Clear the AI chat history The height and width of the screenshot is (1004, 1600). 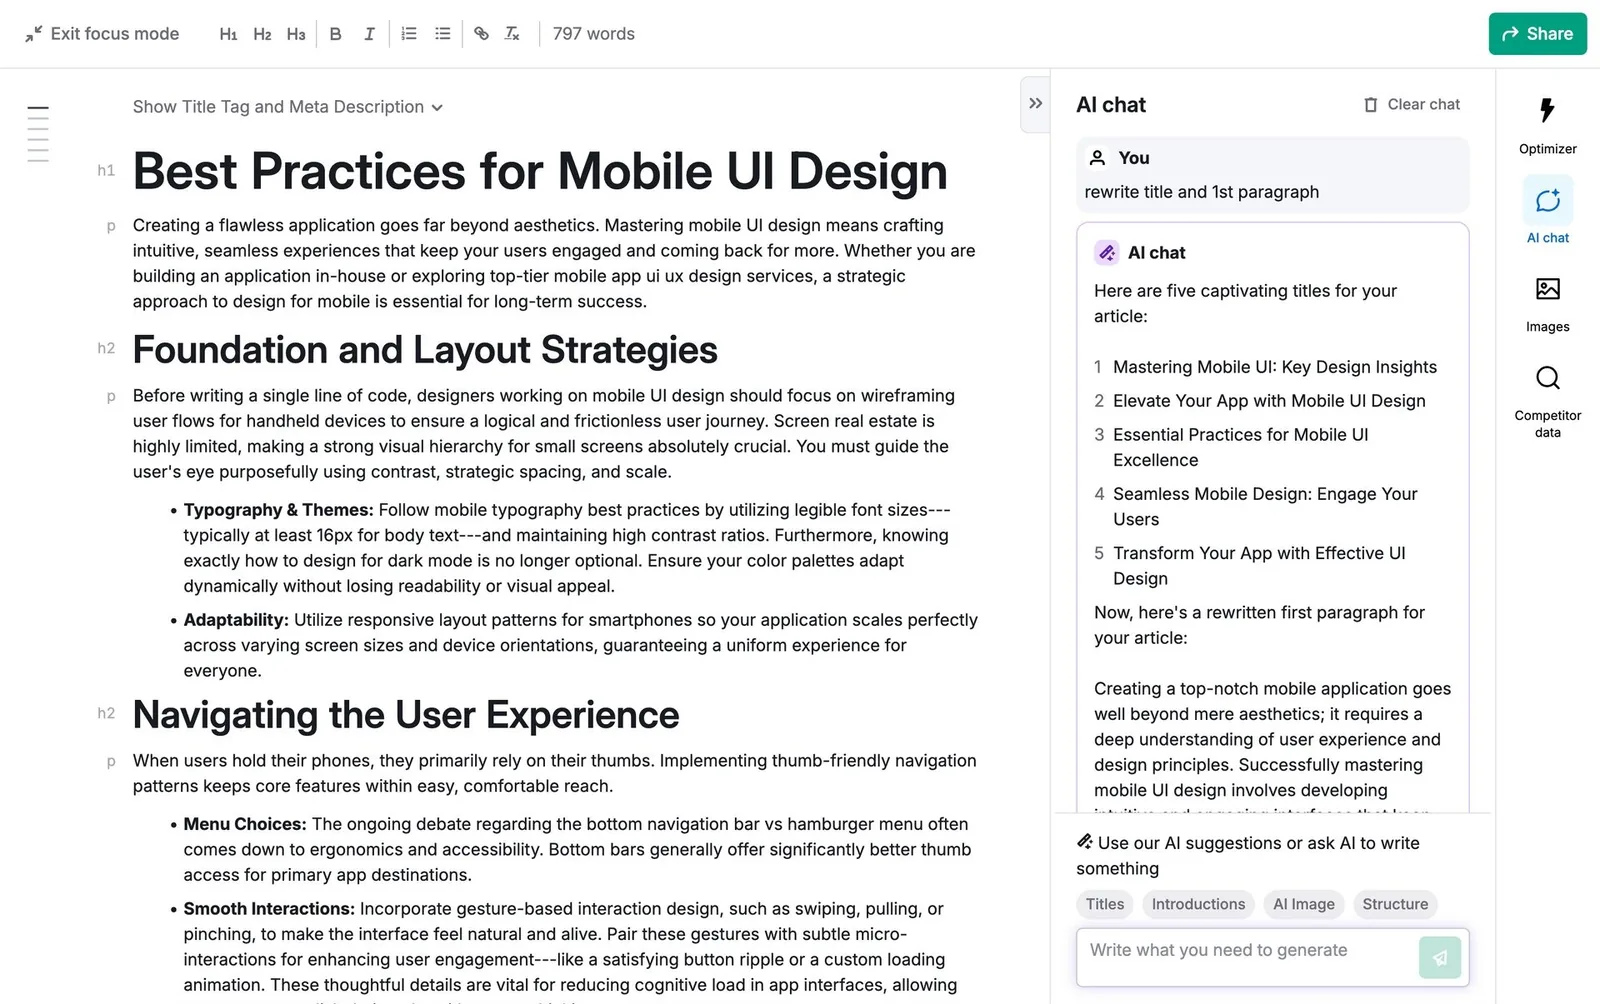point(1412,105)
